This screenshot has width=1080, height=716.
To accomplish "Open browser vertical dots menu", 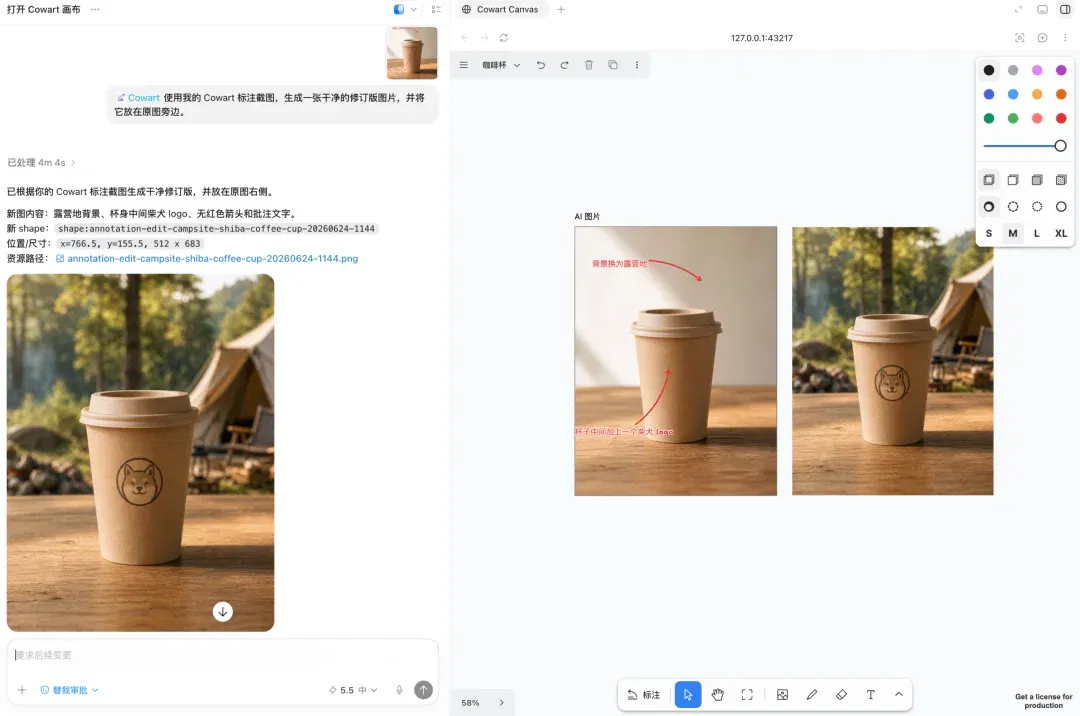I will [1065, 38].
